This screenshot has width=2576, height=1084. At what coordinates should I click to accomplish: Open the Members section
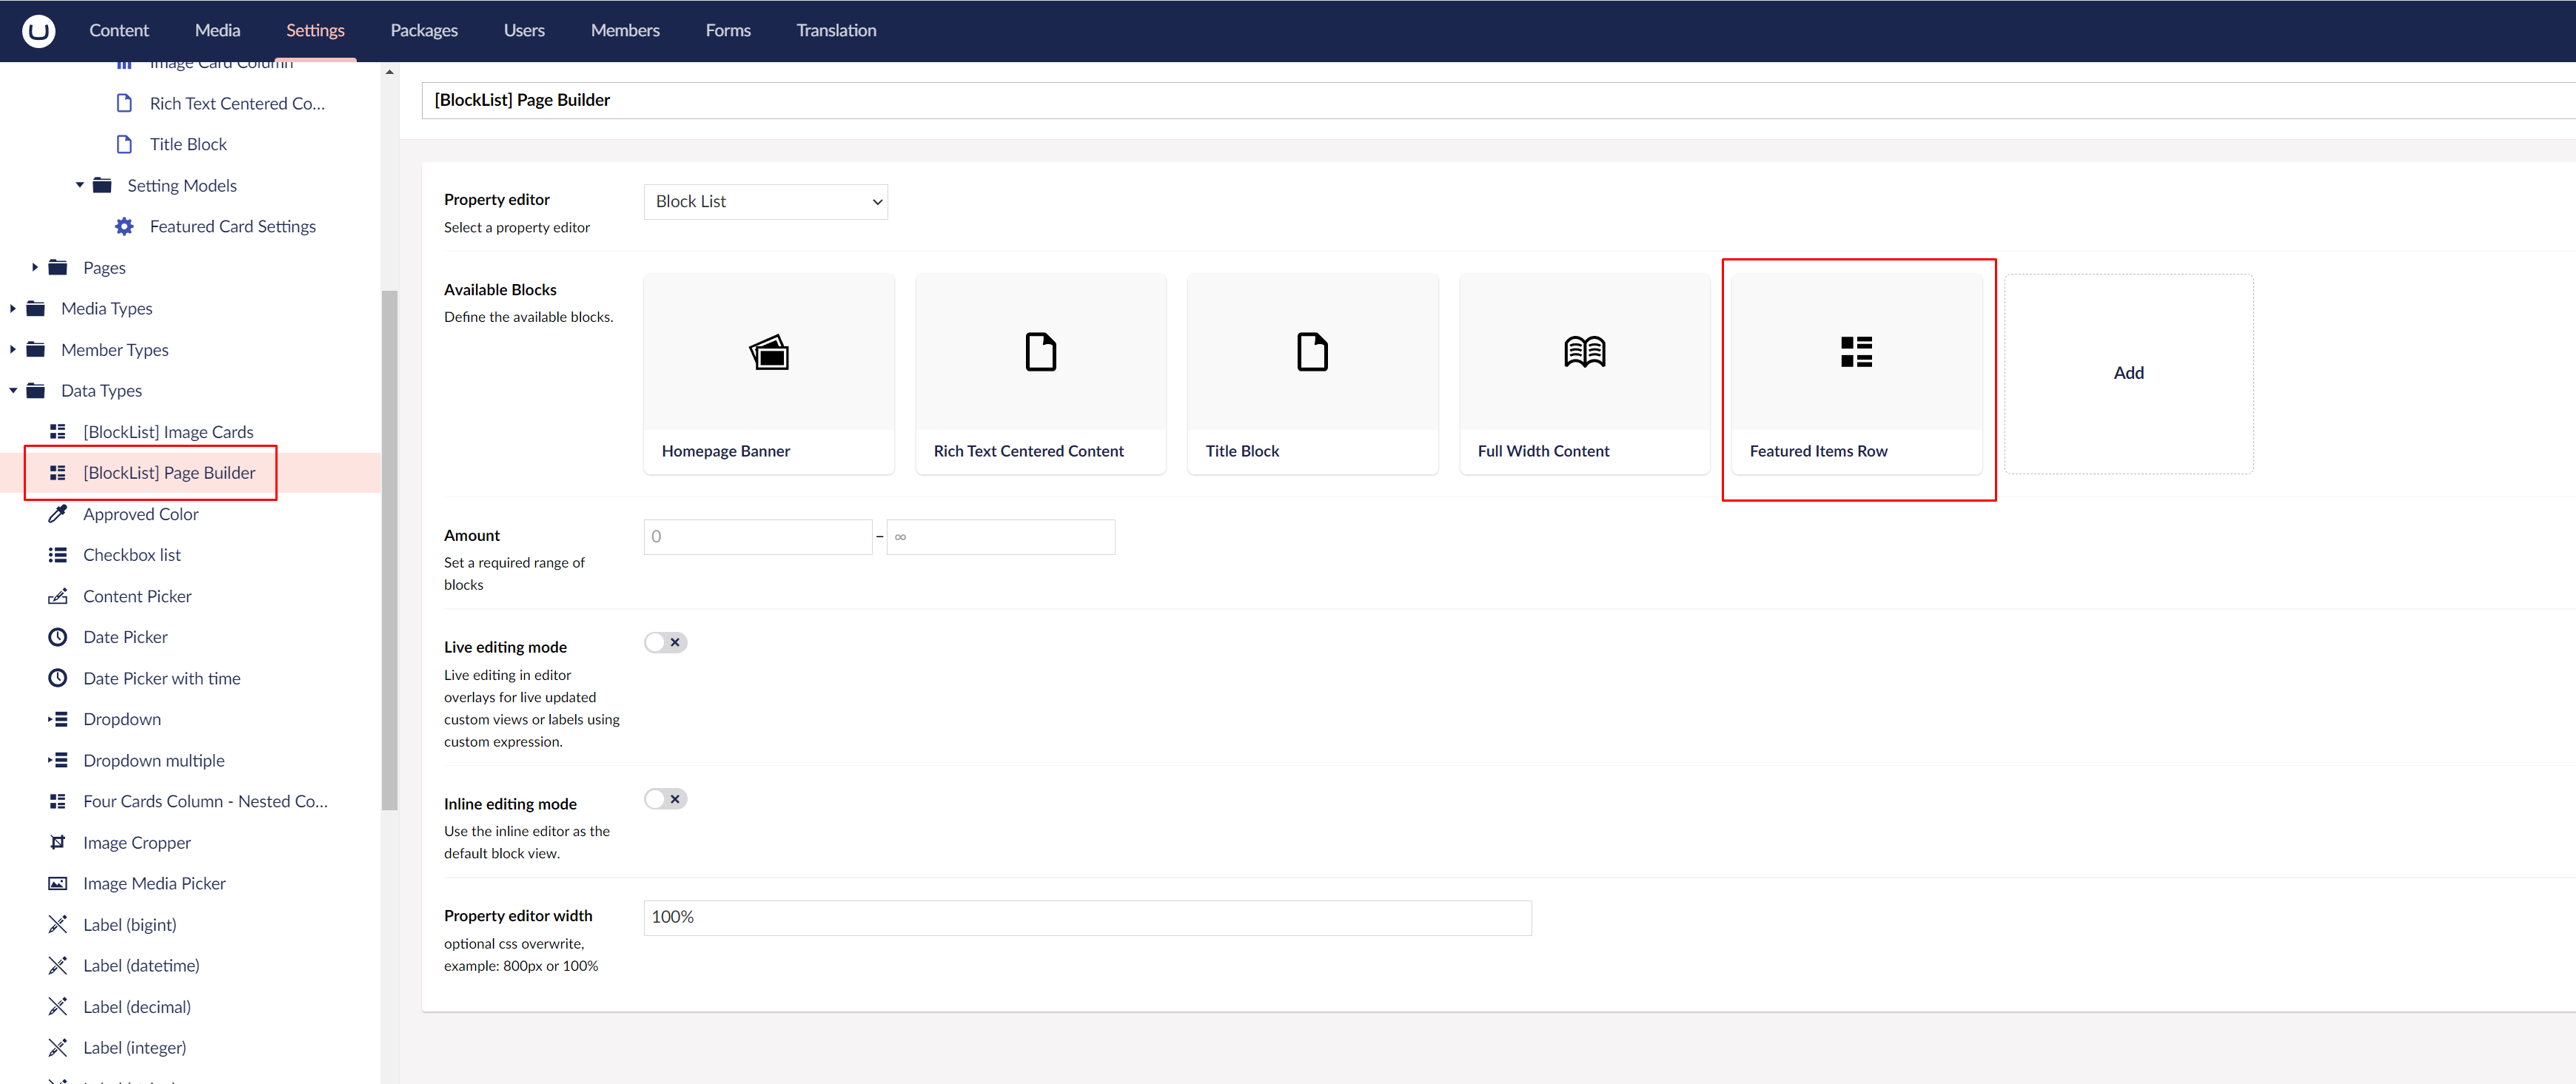click(x=625, y=30)
